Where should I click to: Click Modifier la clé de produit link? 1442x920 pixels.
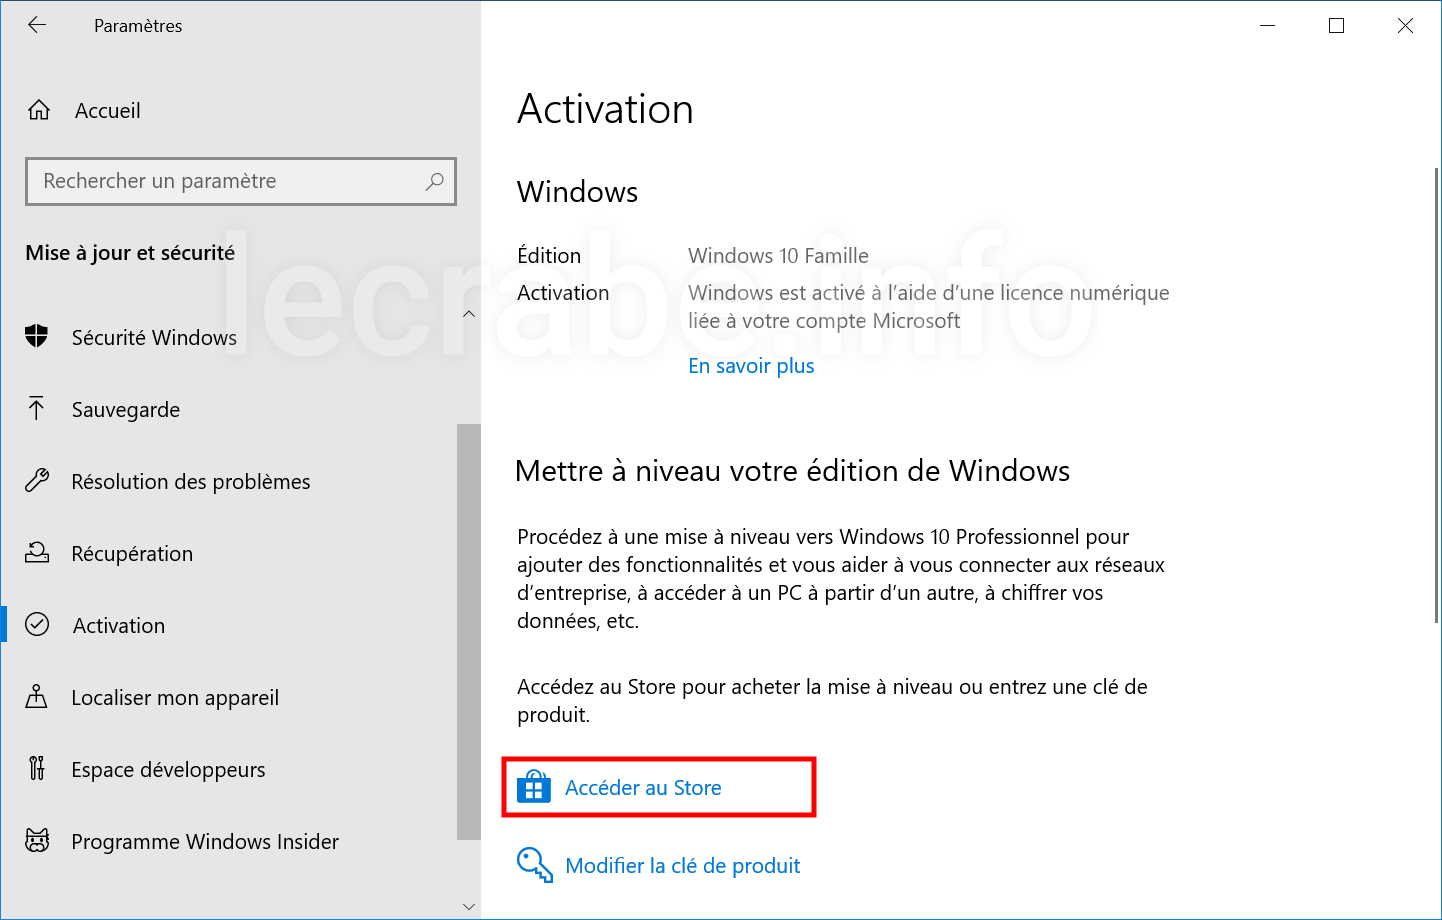[683, 866]
